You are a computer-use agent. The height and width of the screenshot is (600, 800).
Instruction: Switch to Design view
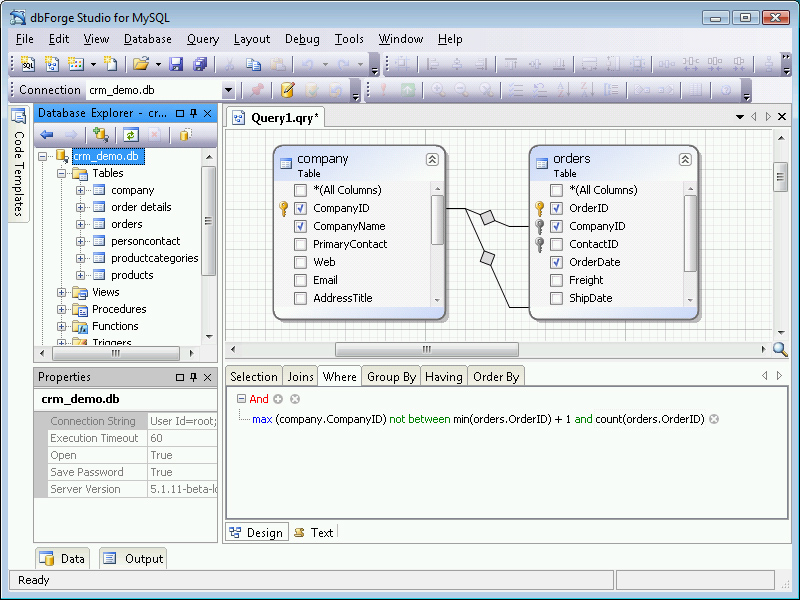coord(257,533)
